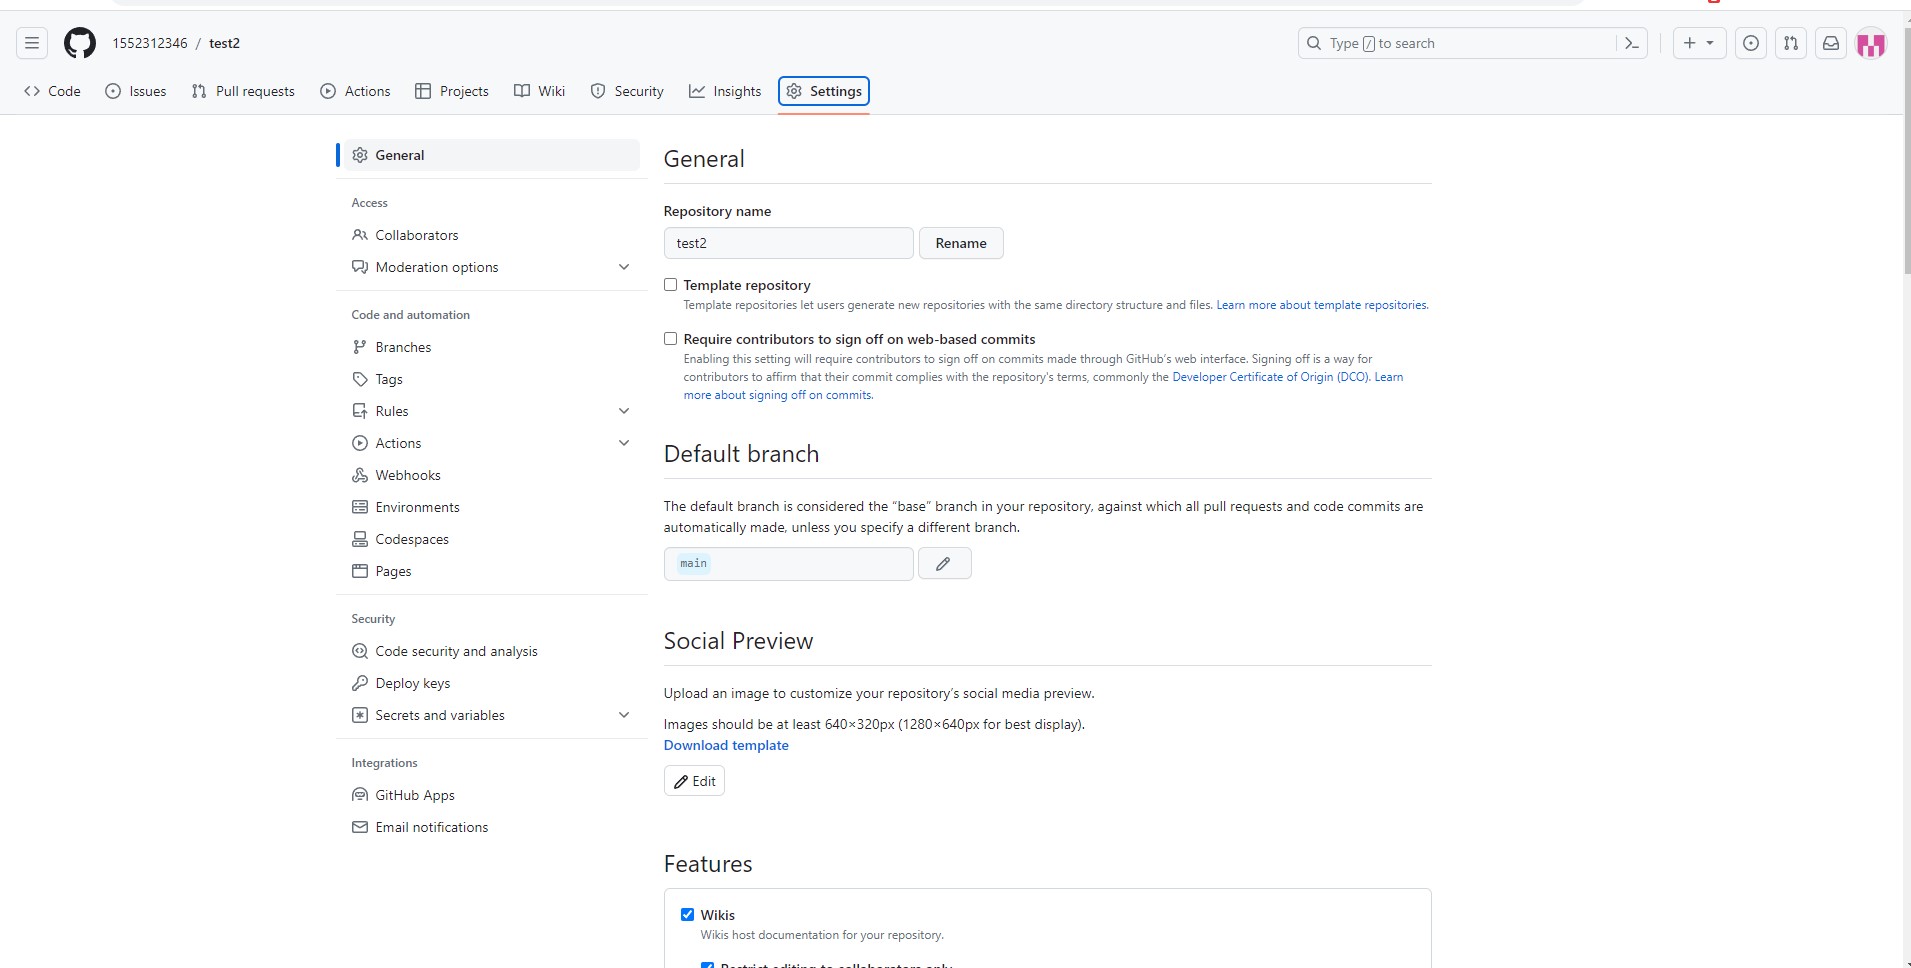Screen dimensions: 1911x968
Task: Open the hamburger navigation menu
Action: 32,43
